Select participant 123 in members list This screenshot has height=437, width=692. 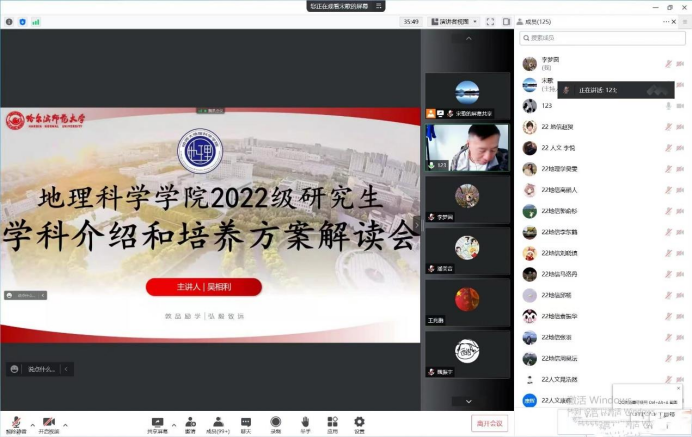(547, 105)
